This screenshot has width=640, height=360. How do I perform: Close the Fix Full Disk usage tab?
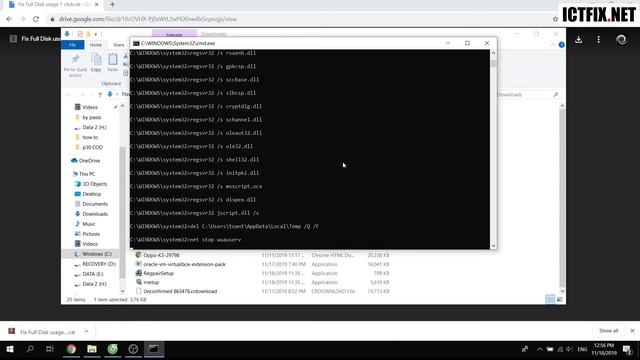pos(97,4)
